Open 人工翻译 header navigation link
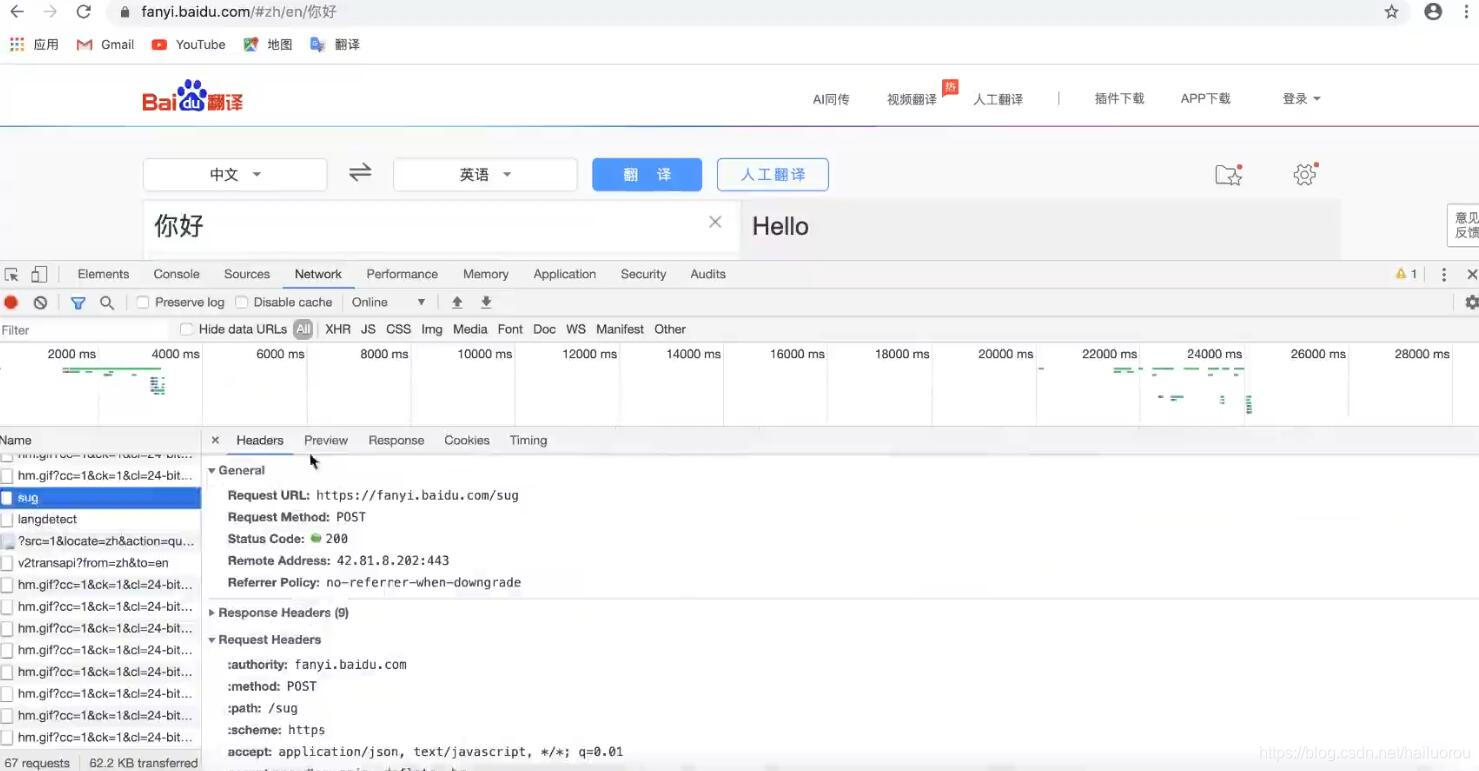Image resolution: width=1479 pixels, height=771 pixels. [998, 99]
